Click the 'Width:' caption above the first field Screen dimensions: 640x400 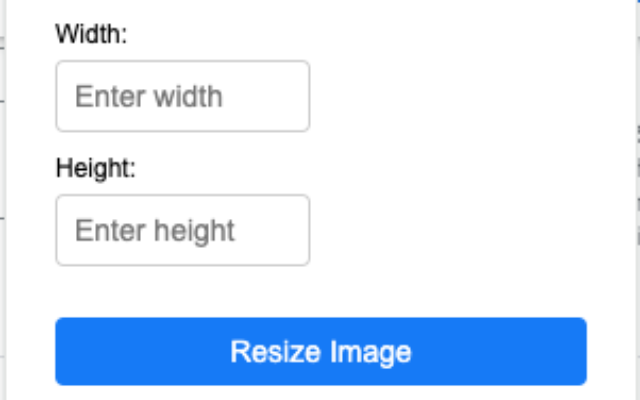tap(92, 36)
